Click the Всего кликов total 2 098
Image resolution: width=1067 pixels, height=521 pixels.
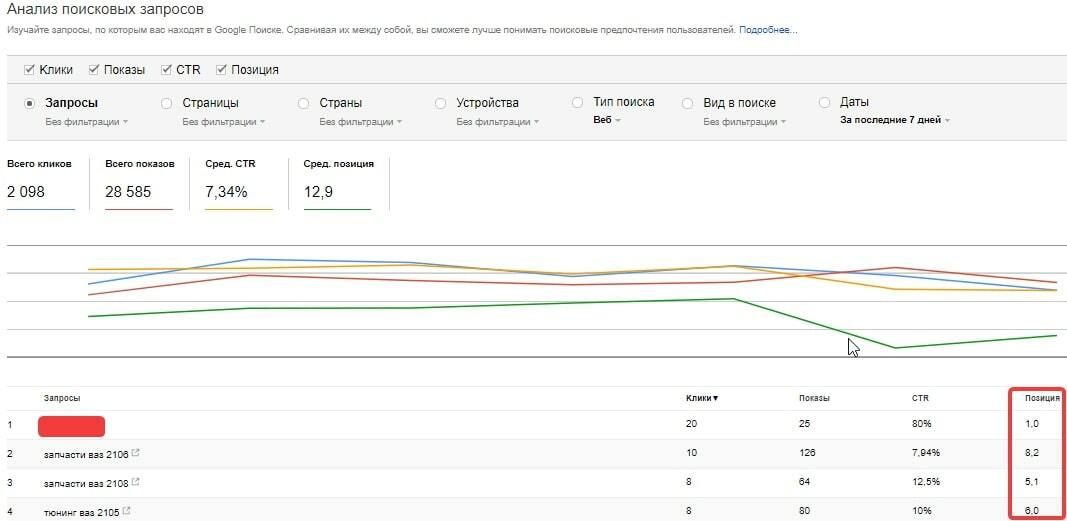coord(26,192)
